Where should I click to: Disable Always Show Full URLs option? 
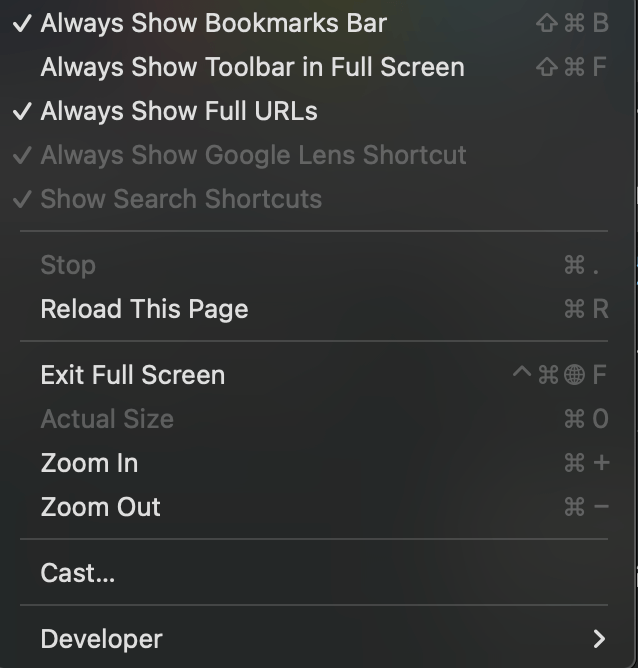pos(179,111)
